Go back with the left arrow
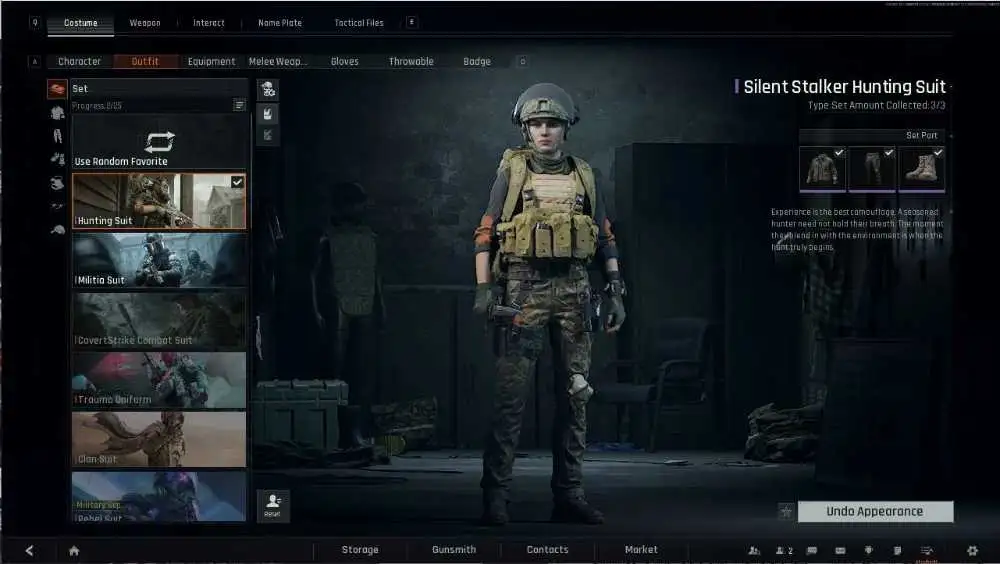The height and width of the screenshot is (564, 1000). 29,550
